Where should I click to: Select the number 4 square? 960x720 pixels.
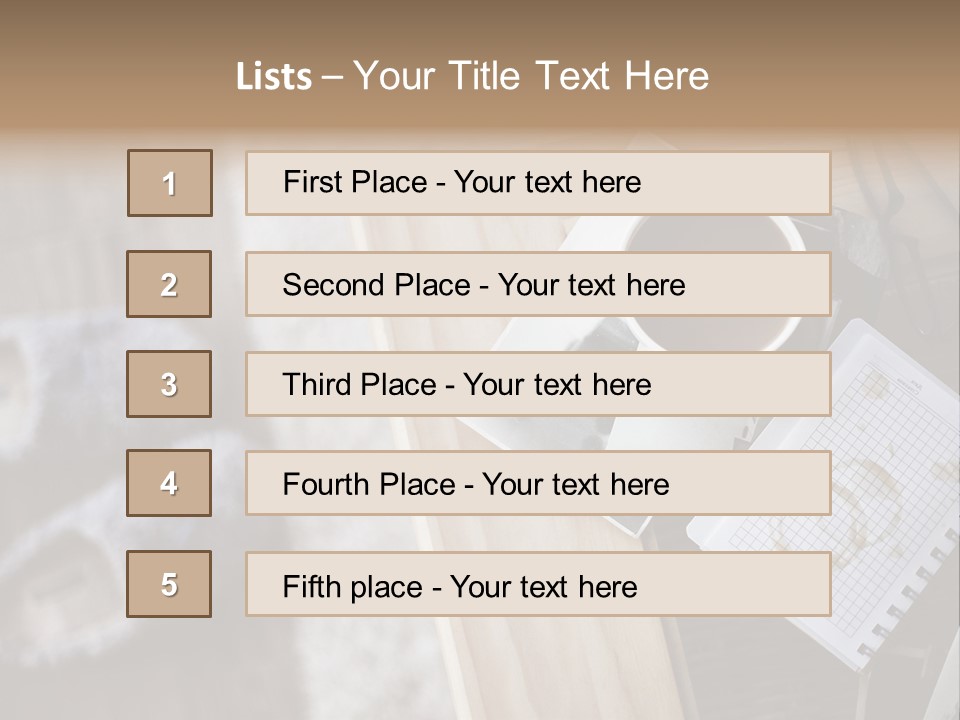[x=169, y=483]
